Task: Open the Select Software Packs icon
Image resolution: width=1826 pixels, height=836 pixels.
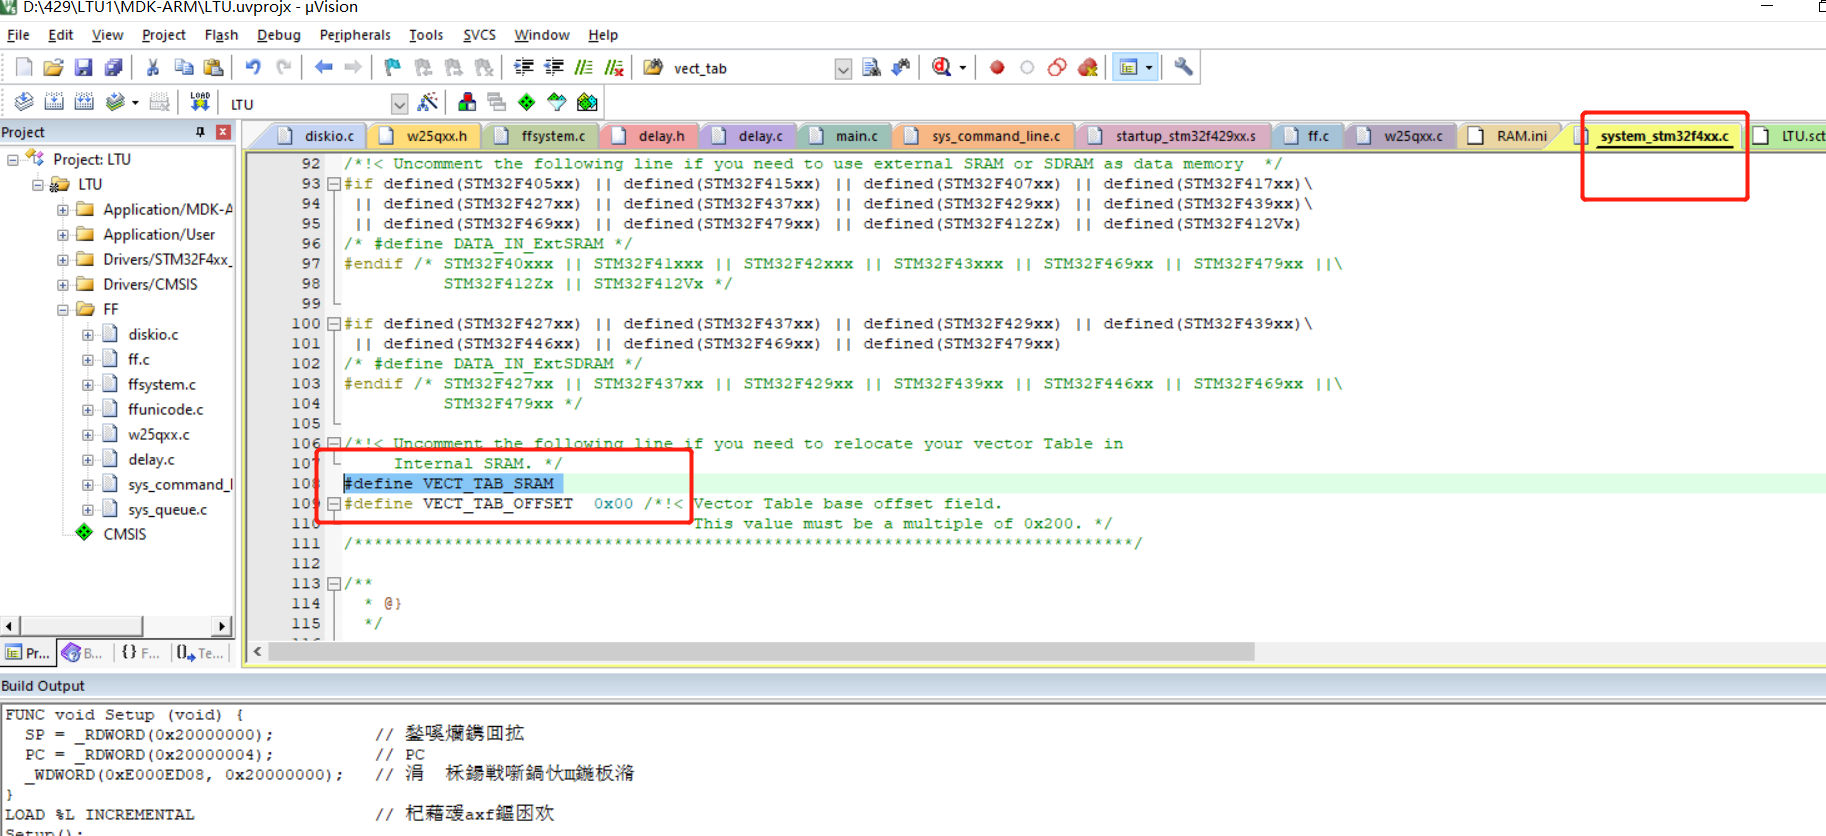Action: (557, 102)
